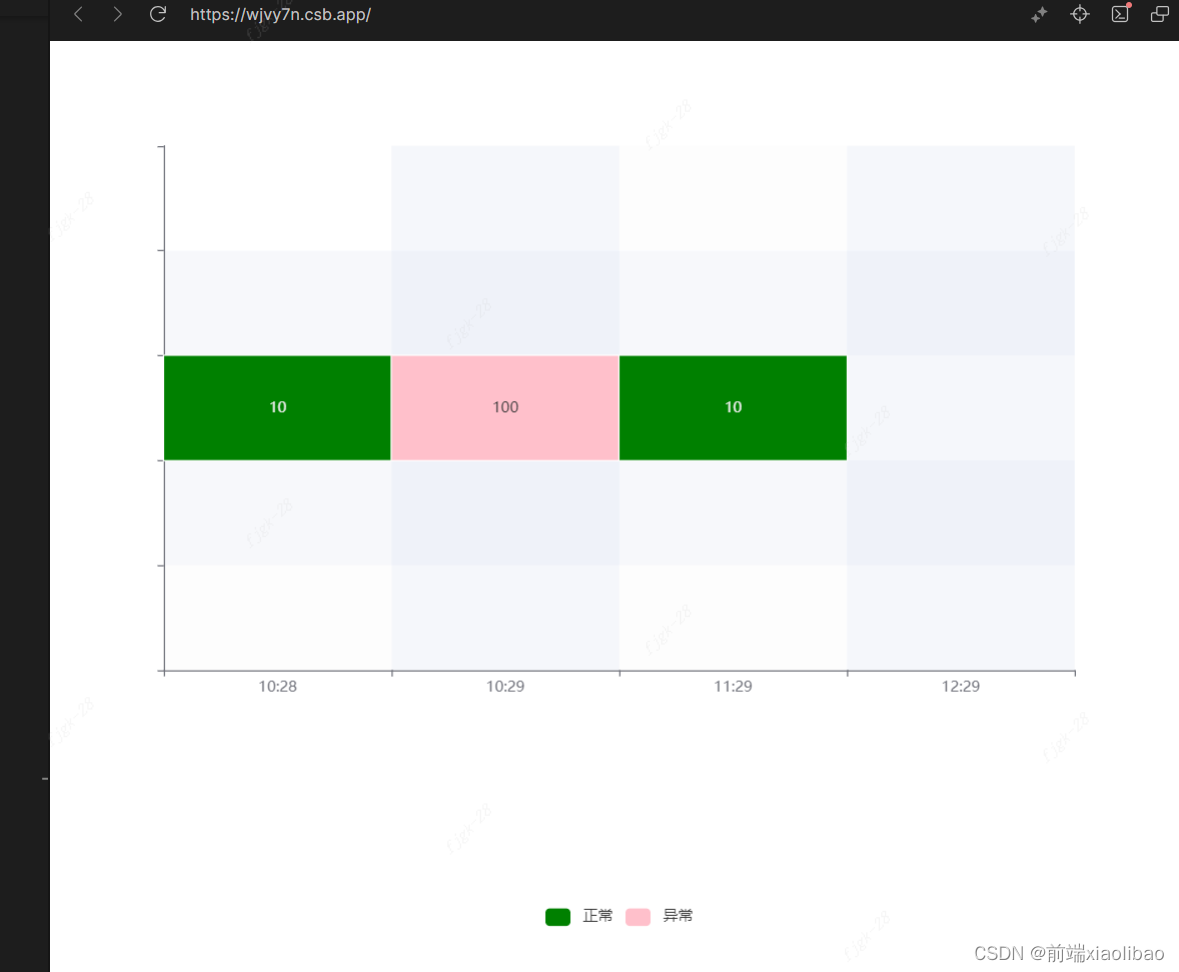Click the open-in-new-window icon

(1159, 15)
